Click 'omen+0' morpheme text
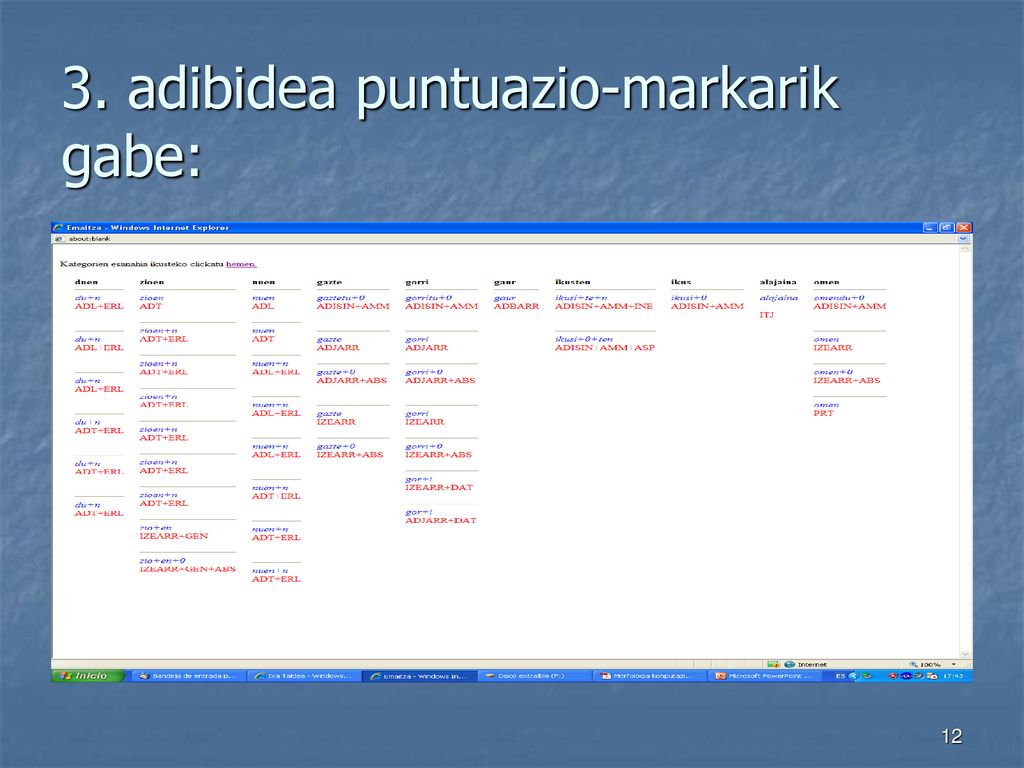The height and width of the screenshot is (768, 1024). (x=833, y=372)
